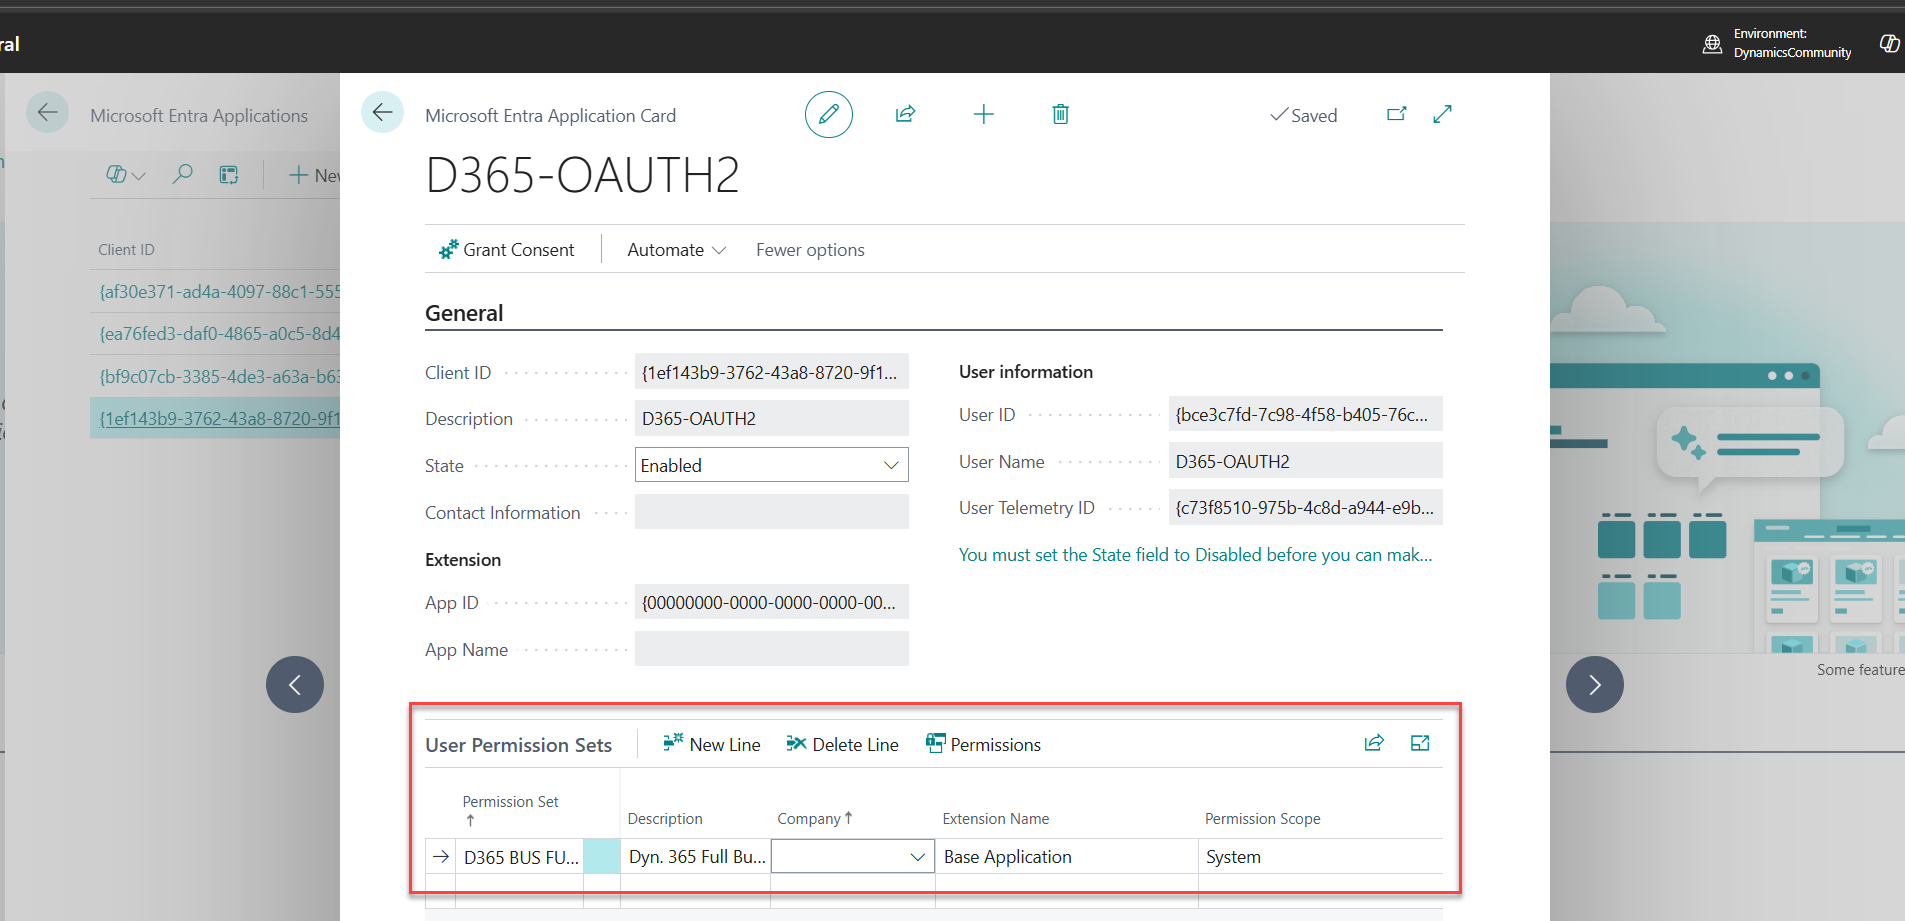The width and height of the screenshot is (1905, 921).
Task: Click the expand to full screen icon
Action: [1442, 114]
